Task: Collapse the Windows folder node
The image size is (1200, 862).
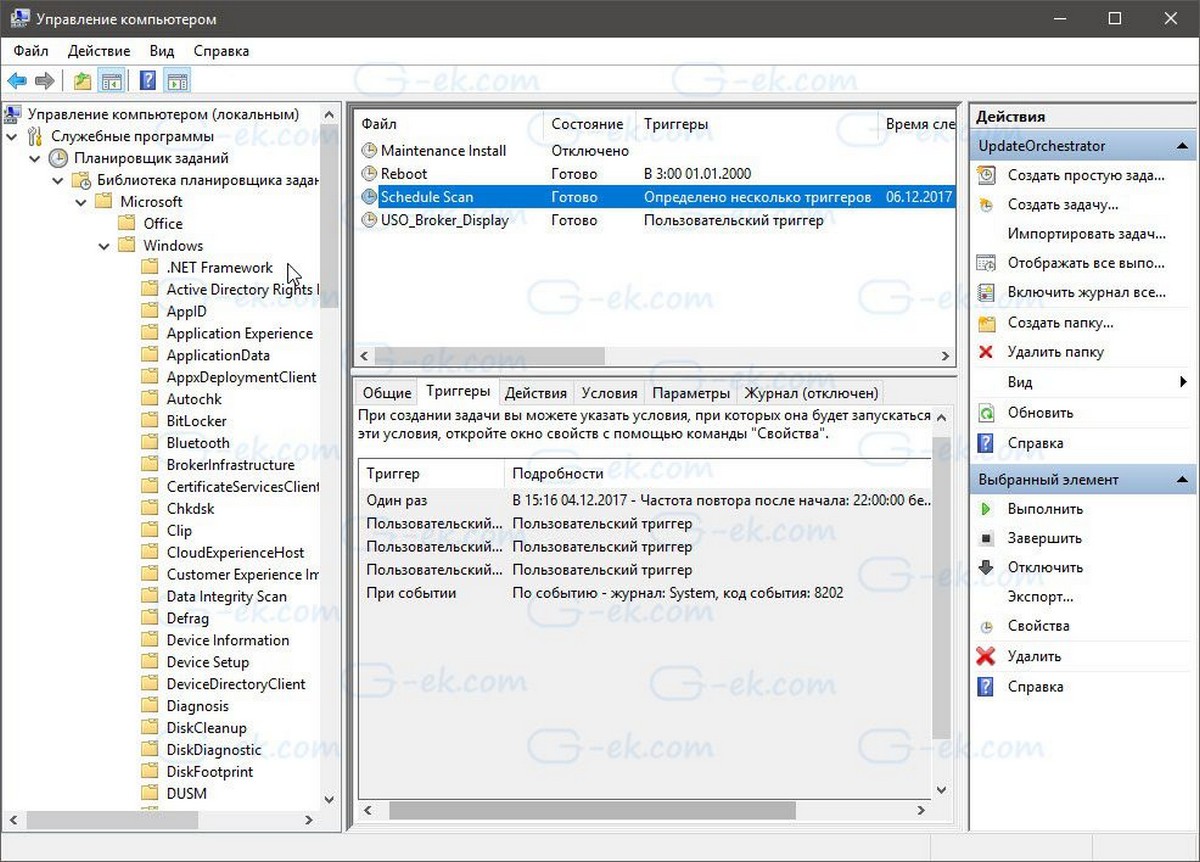Action: pyautogui.click(x=104, y=246)
